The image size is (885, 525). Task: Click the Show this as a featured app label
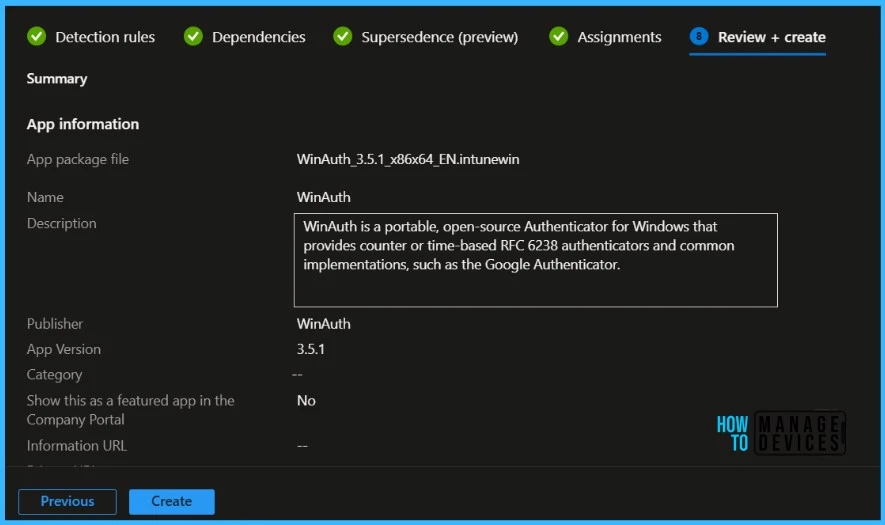tap(130, 410)
